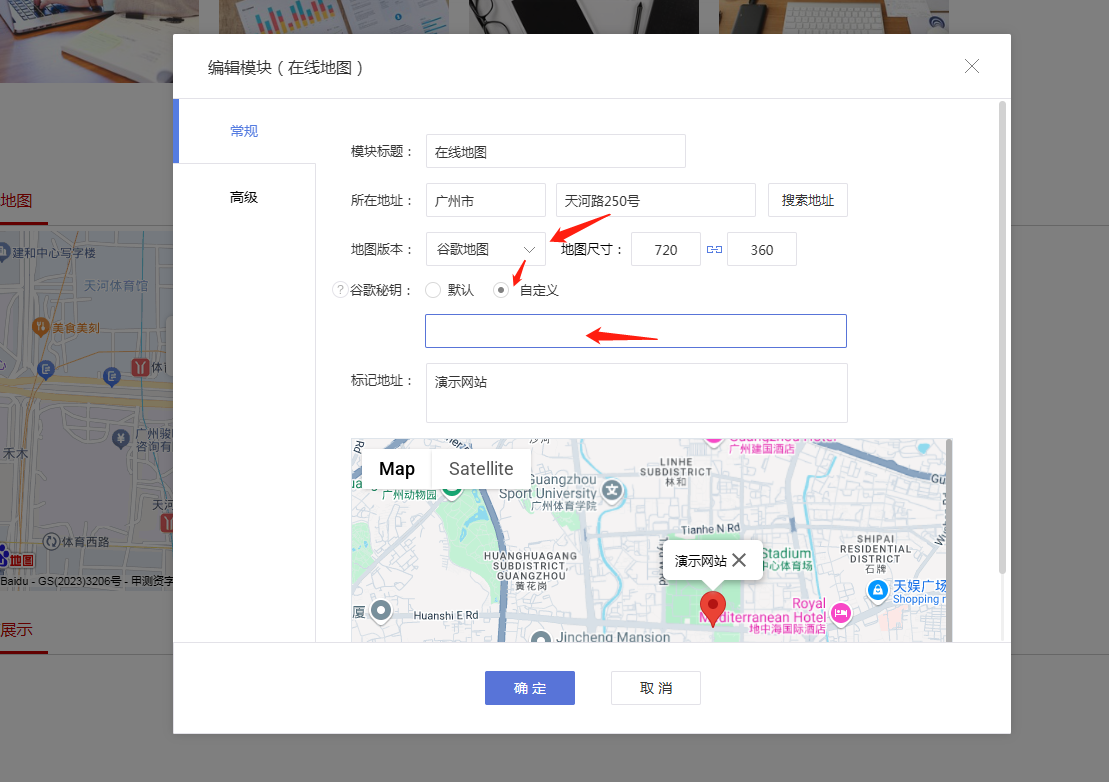Click the custom Google key input field

coord(636,331)
